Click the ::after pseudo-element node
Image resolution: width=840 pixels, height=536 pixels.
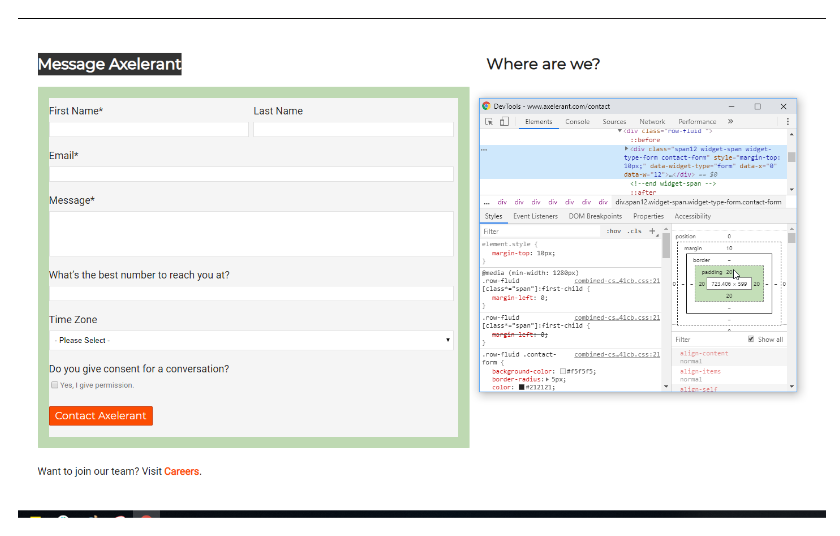coord(643,192)
